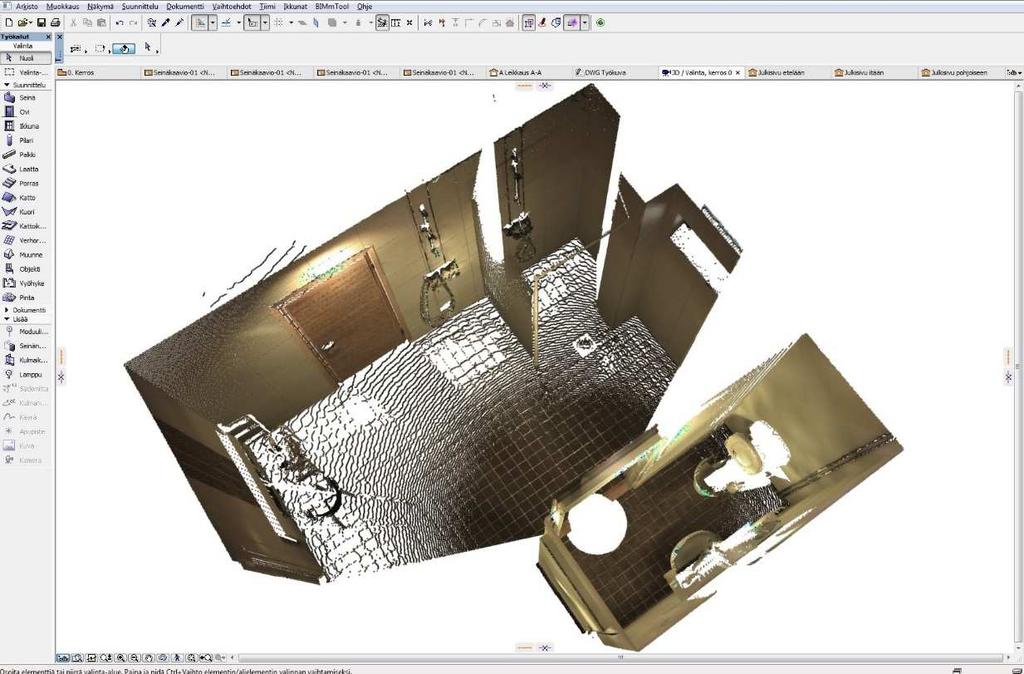
Task: Click the horizontal scrollbar at the bottom
Action: pos(620,658)
